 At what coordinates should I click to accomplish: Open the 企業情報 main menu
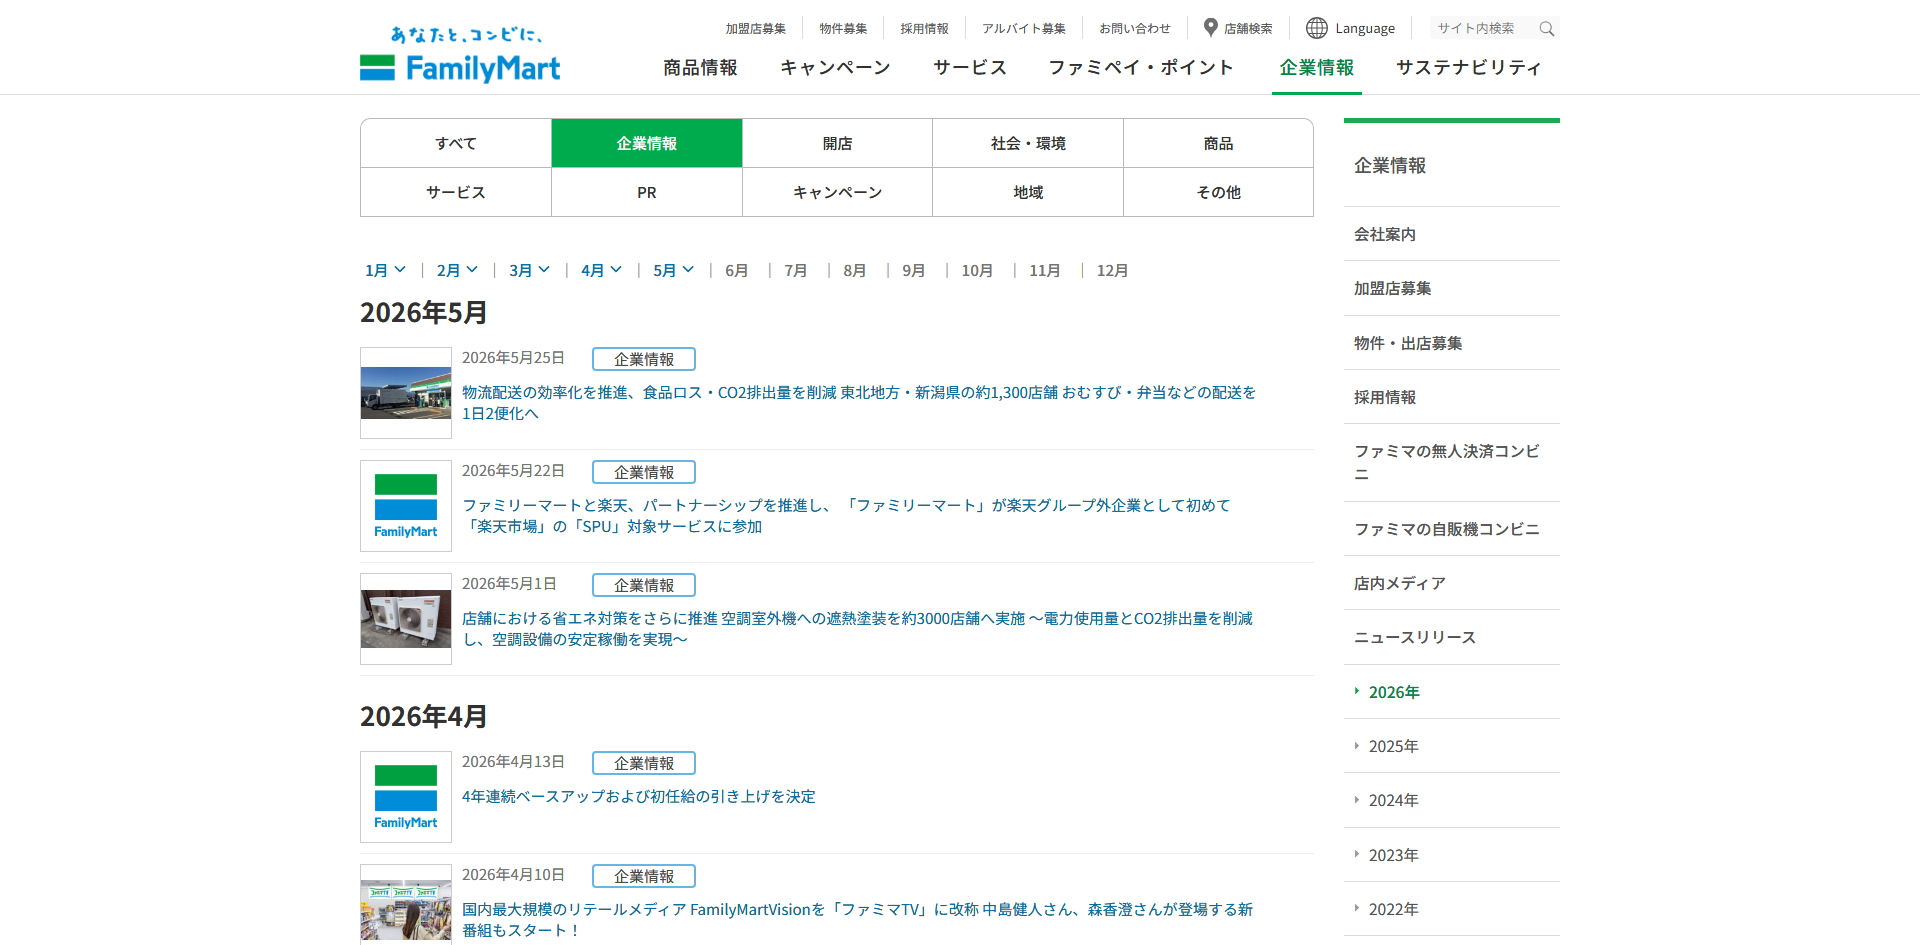(1317, 67)
